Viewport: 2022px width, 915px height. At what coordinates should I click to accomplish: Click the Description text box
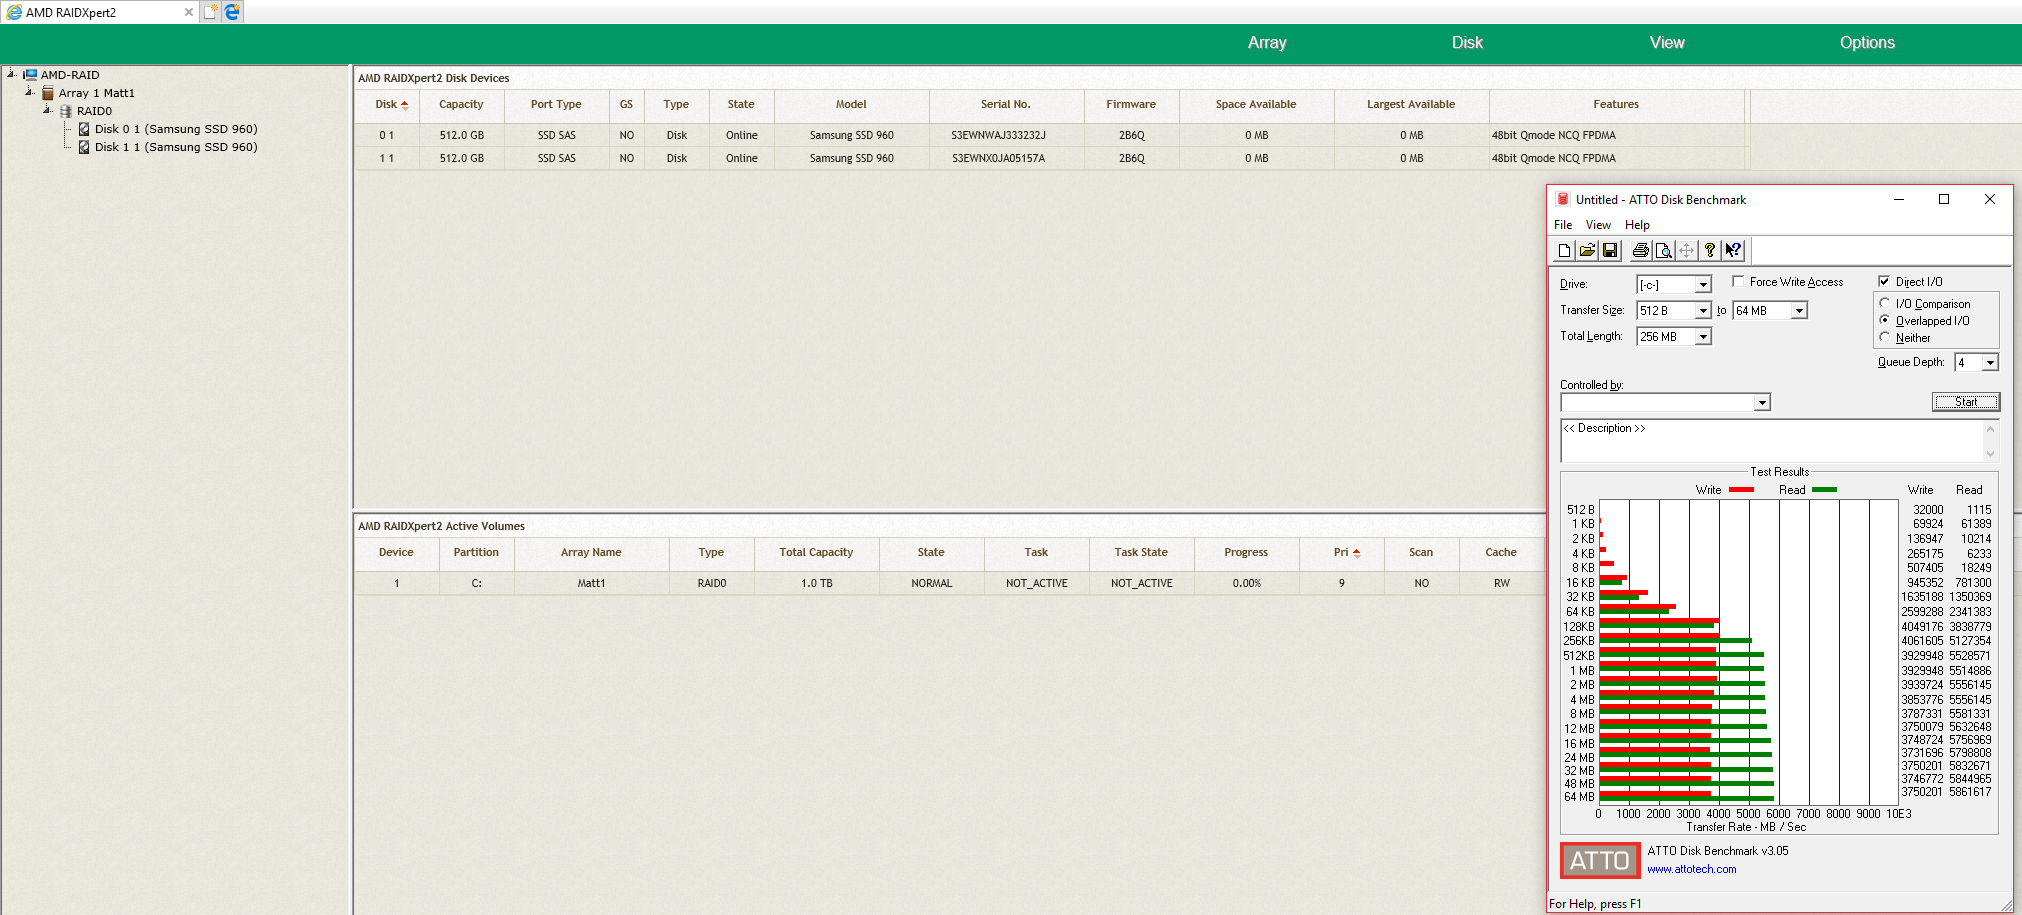pos(1771,440)
